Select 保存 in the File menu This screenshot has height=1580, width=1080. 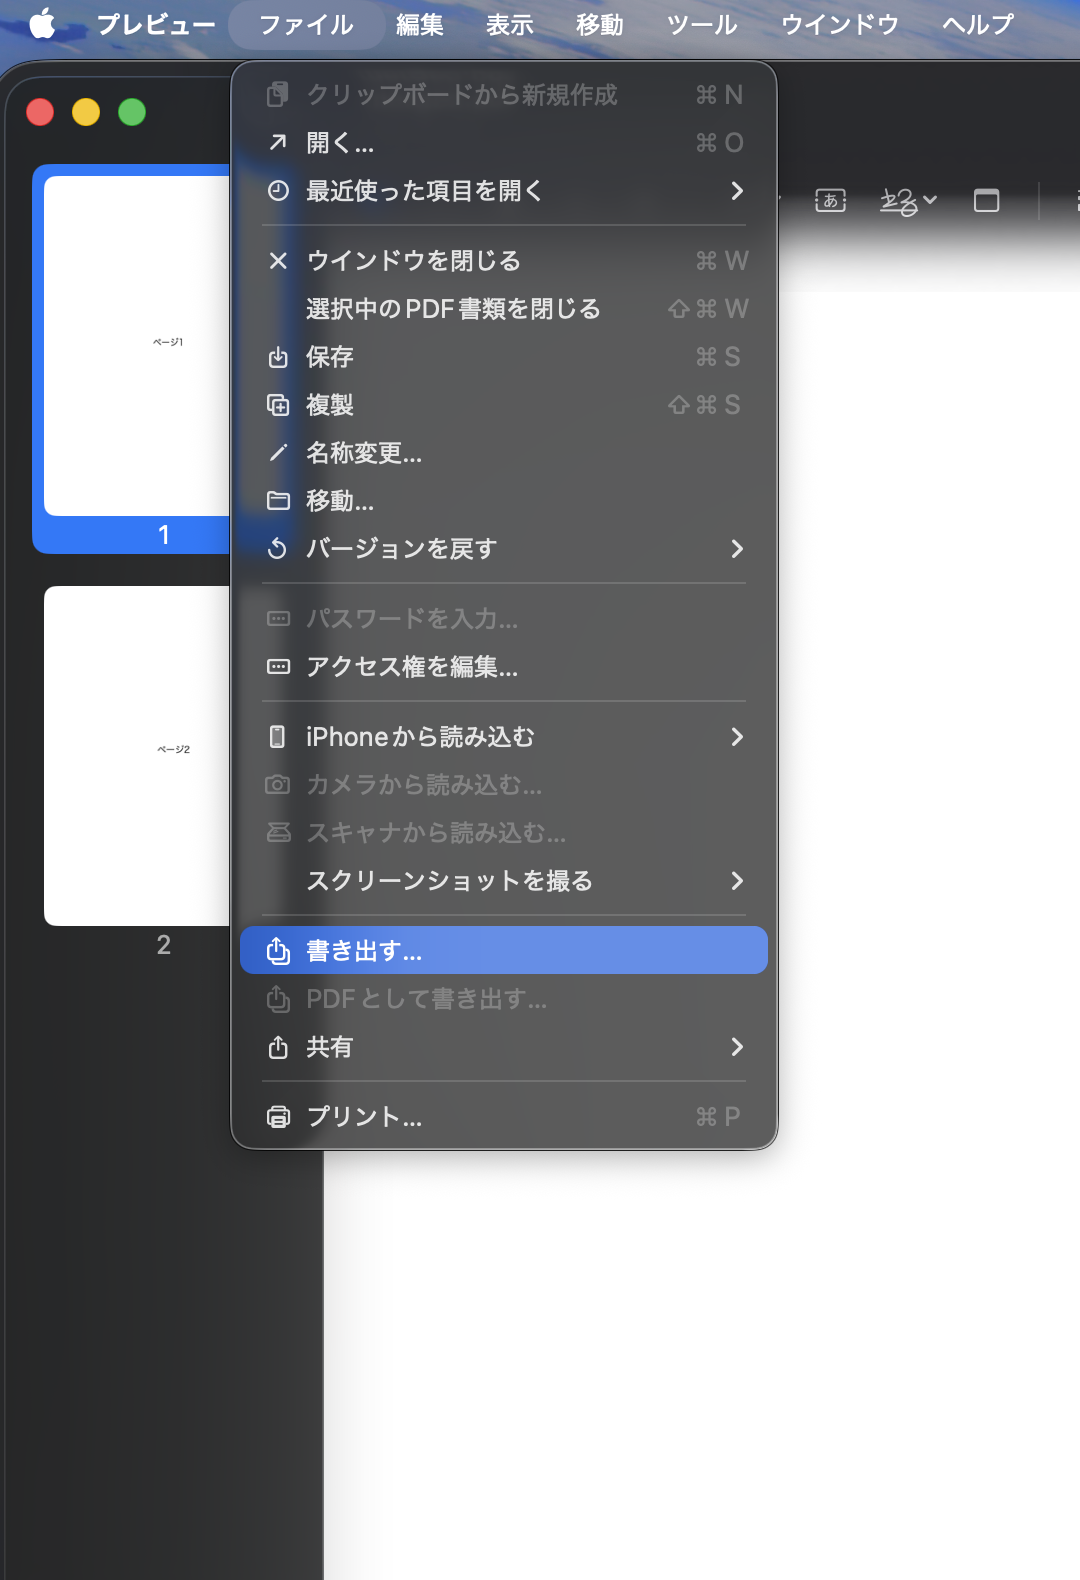(x=504, y=357)
